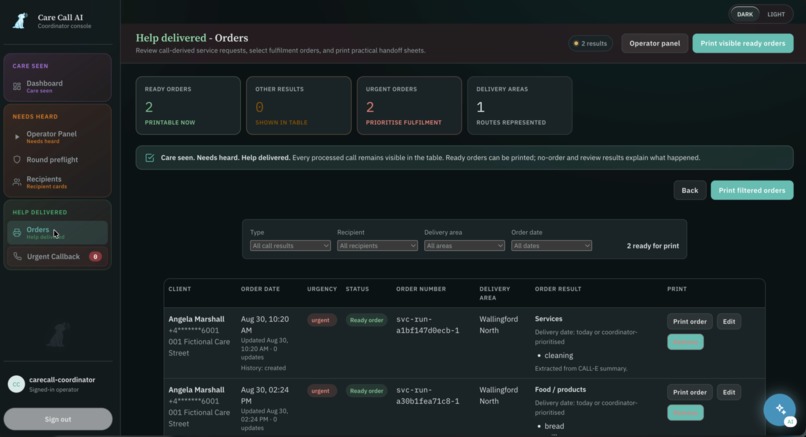Click Print visible ready orders
806x437 pixels.
tap(743, 43)
